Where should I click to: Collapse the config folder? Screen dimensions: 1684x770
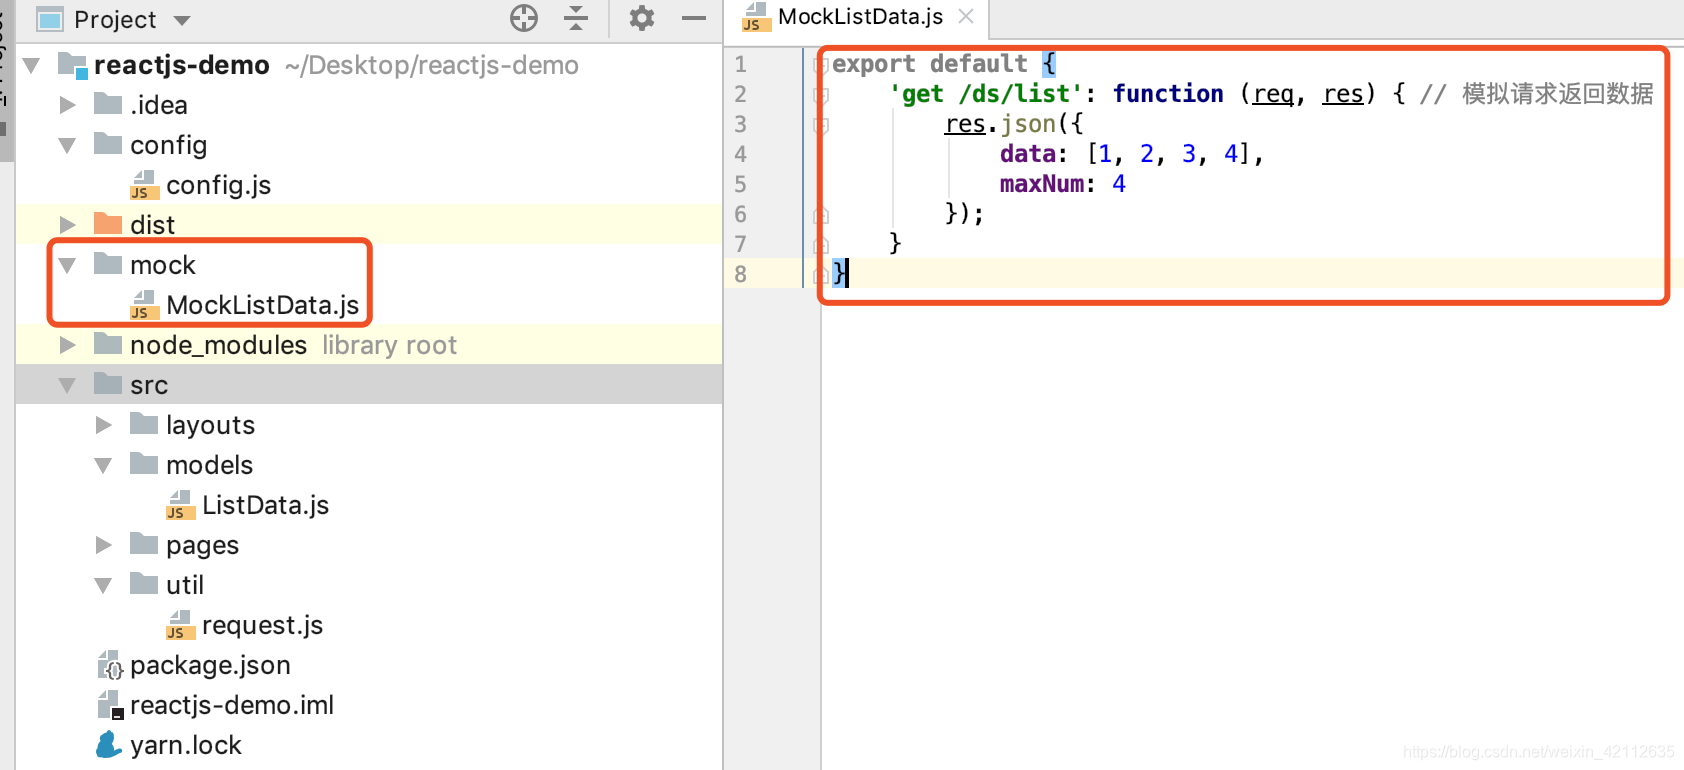coord(68,146)
